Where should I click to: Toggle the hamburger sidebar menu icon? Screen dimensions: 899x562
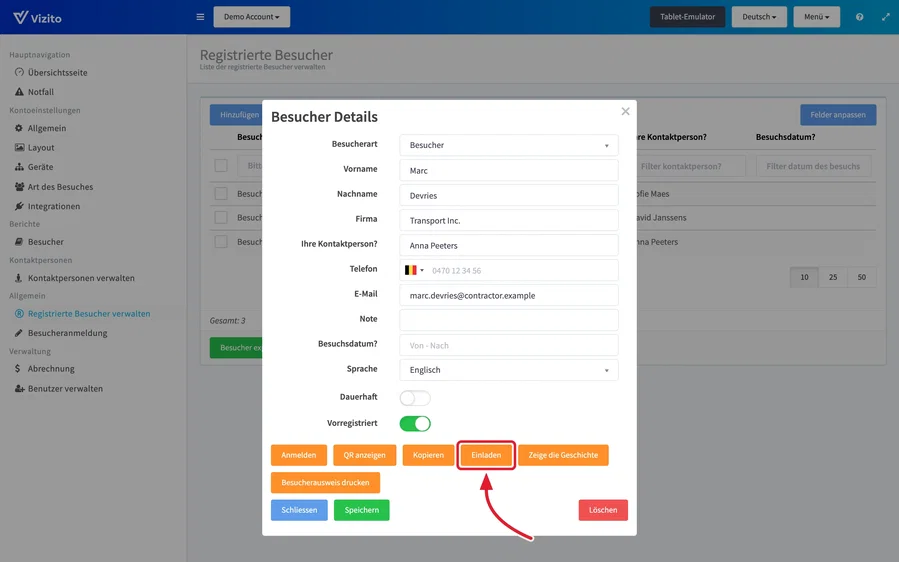point(200,17)
